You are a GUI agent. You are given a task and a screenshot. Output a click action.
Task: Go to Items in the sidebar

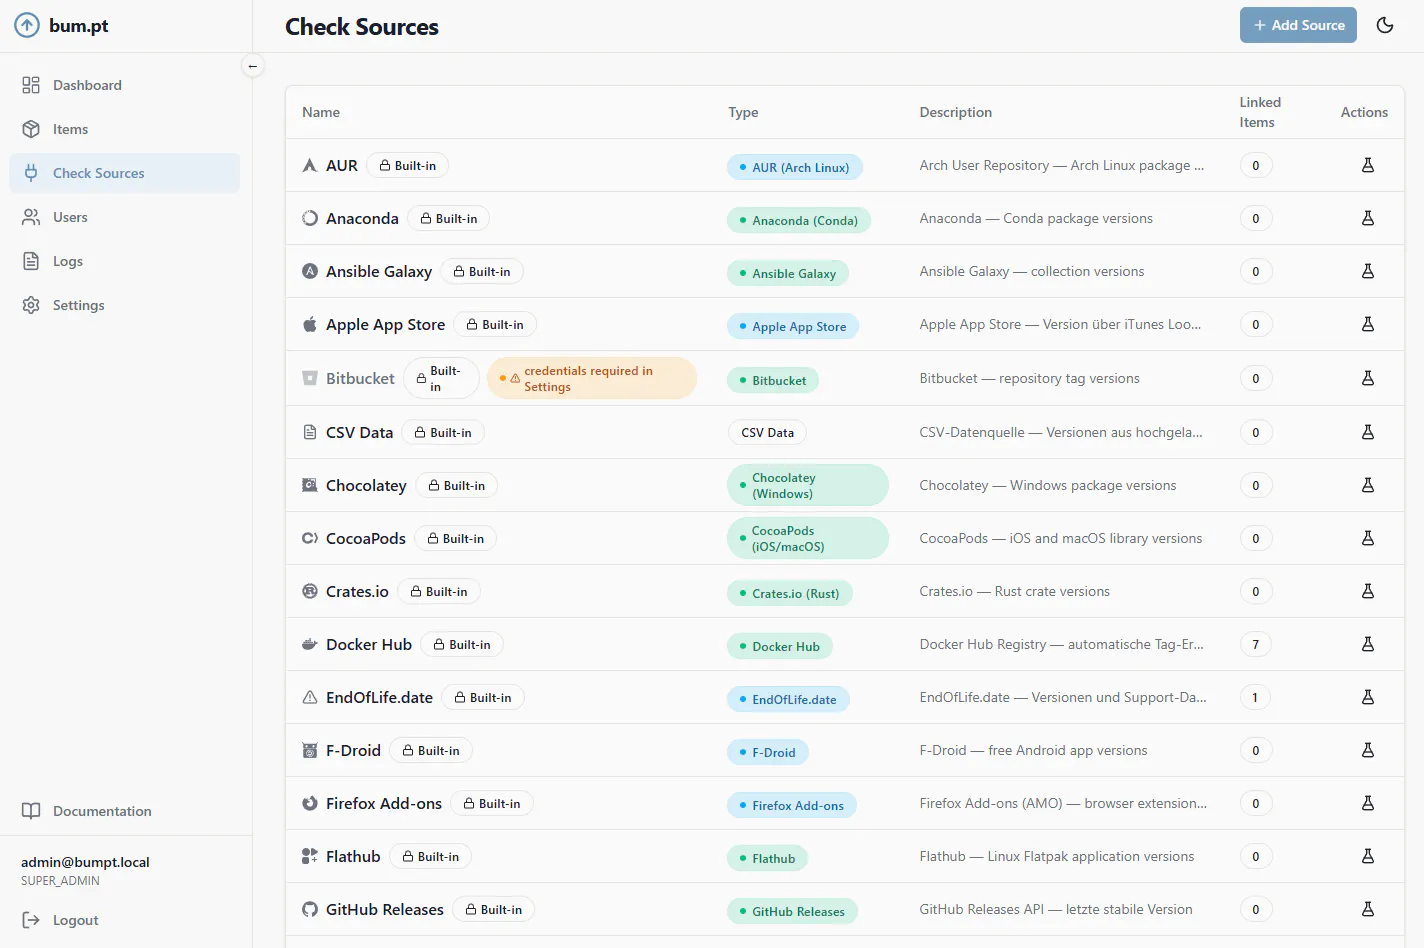125,129
